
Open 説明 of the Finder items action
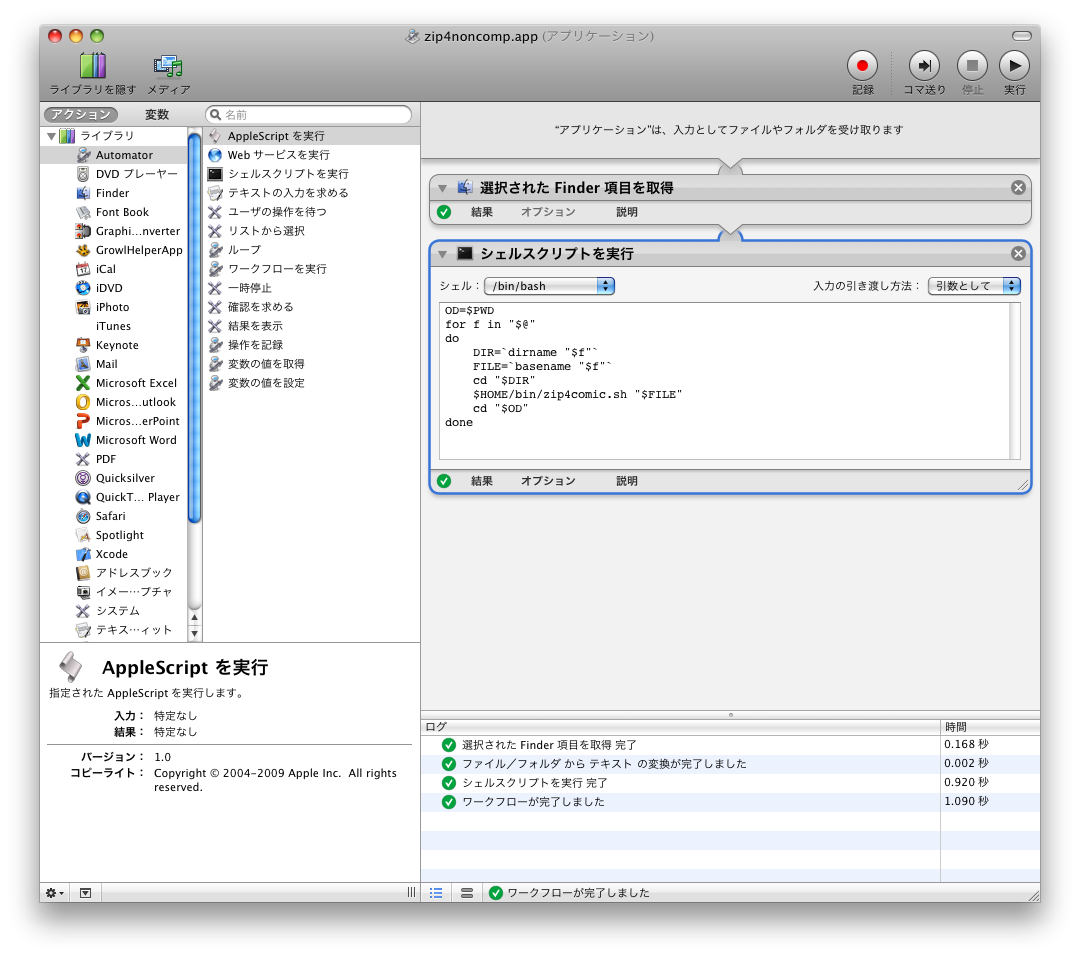[x=627, y=212]
